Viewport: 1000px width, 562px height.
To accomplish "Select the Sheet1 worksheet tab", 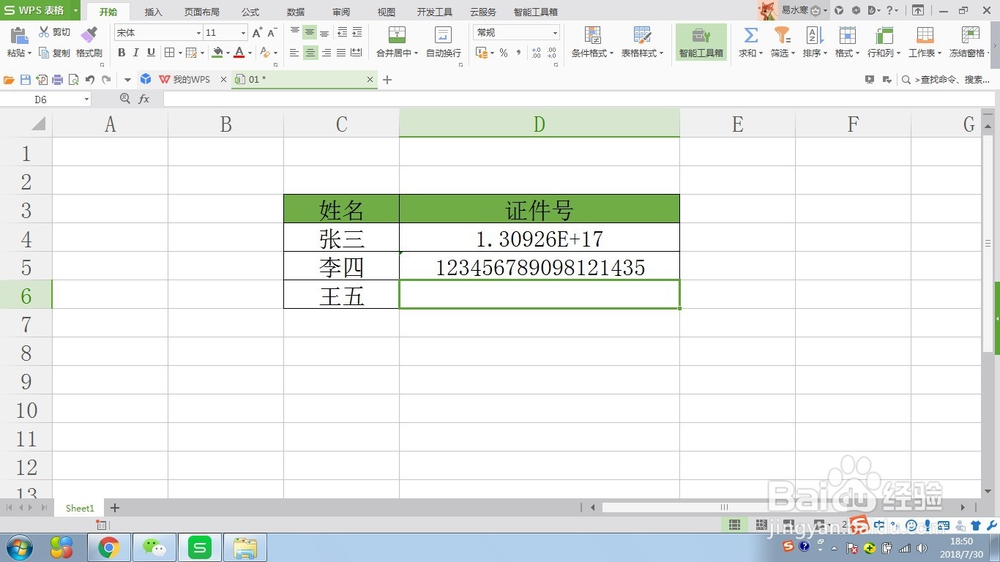I will pyautogui.click(x=80, y=508).
